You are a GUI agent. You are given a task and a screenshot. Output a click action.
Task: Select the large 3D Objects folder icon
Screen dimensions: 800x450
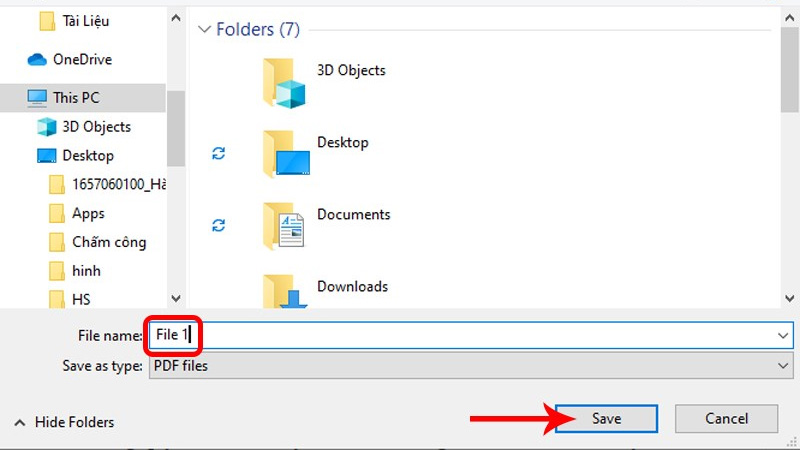point(284,83)
